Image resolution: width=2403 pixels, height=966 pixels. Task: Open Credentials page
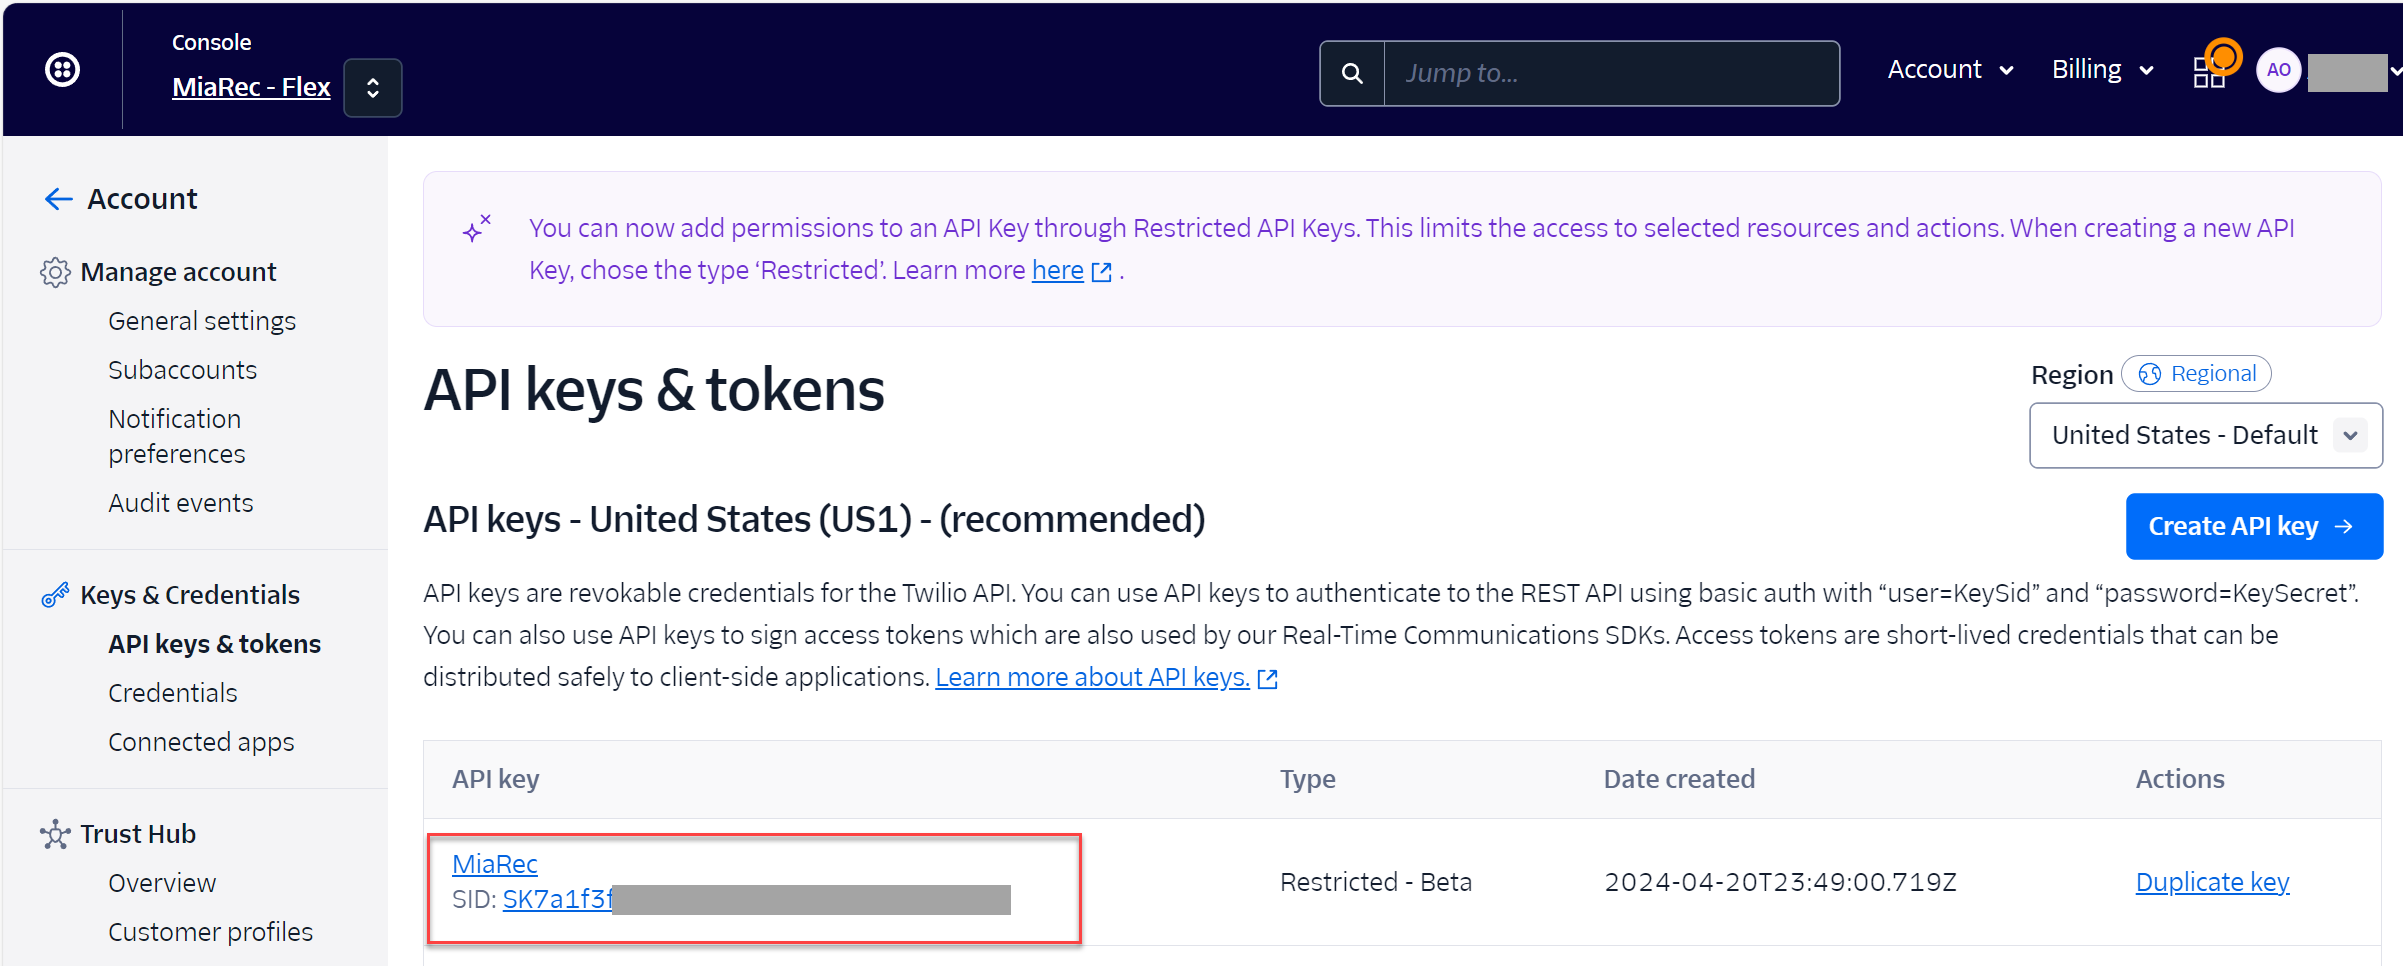[x=173, y=693]
